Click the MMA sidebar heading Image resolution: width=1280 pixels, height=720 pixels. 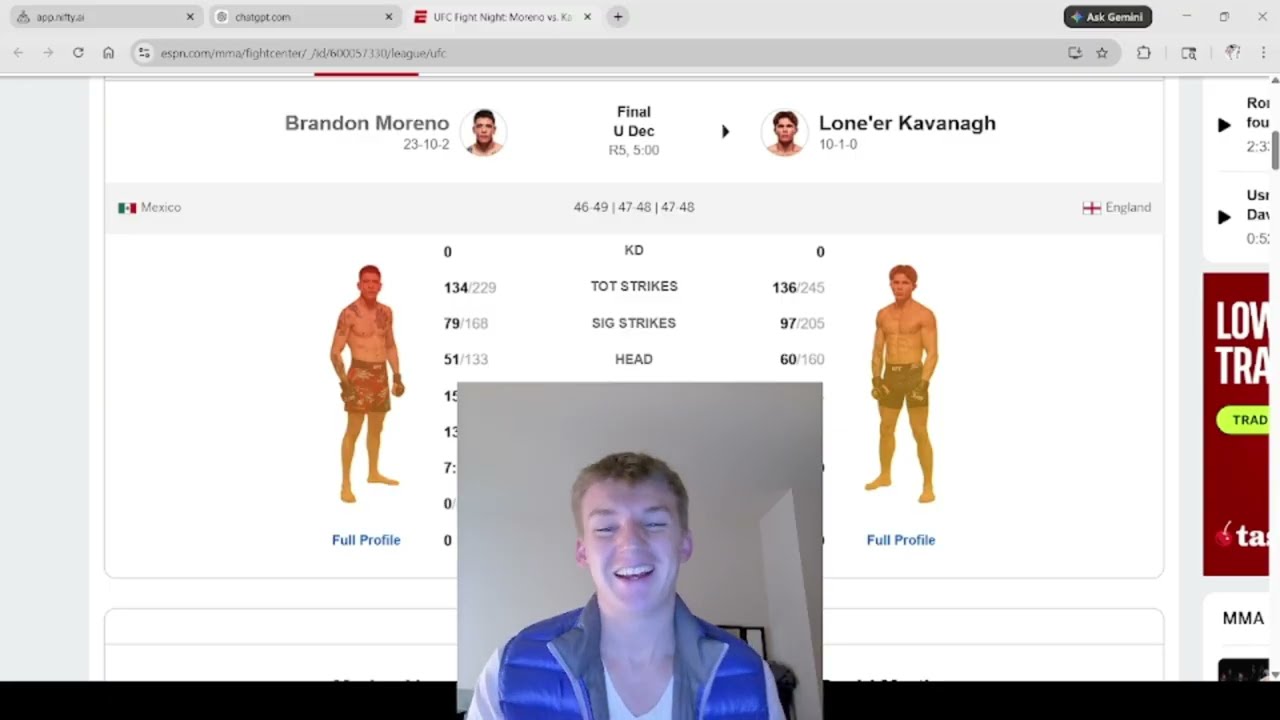[x=1243, y=619]
